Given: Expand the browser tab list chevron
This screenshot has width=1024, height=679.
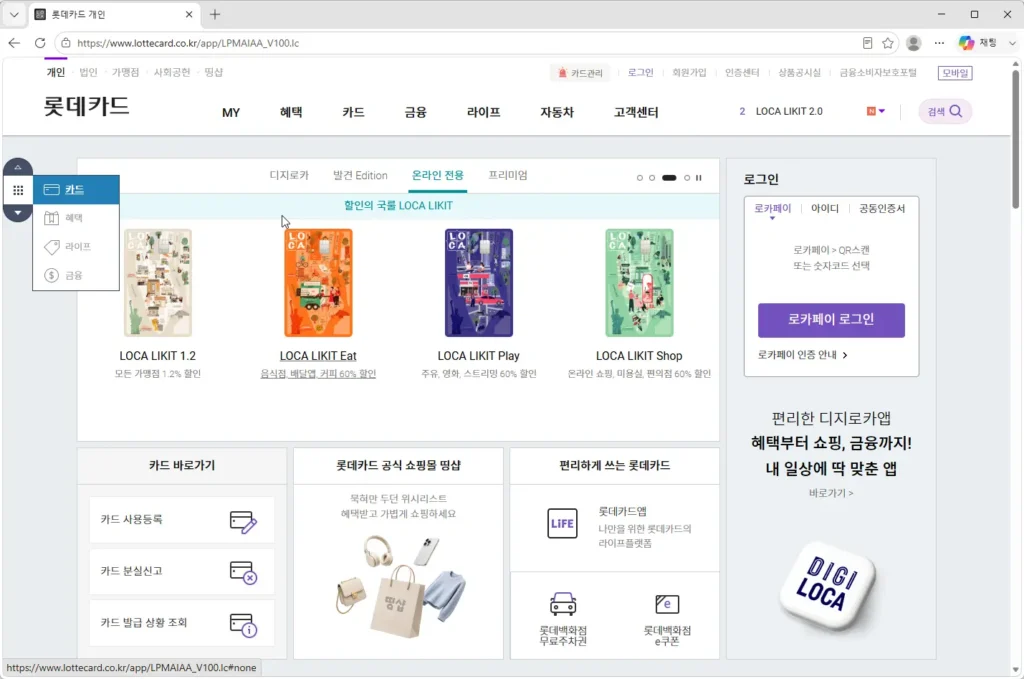Looking at the screenshot, I should [14, 14].
